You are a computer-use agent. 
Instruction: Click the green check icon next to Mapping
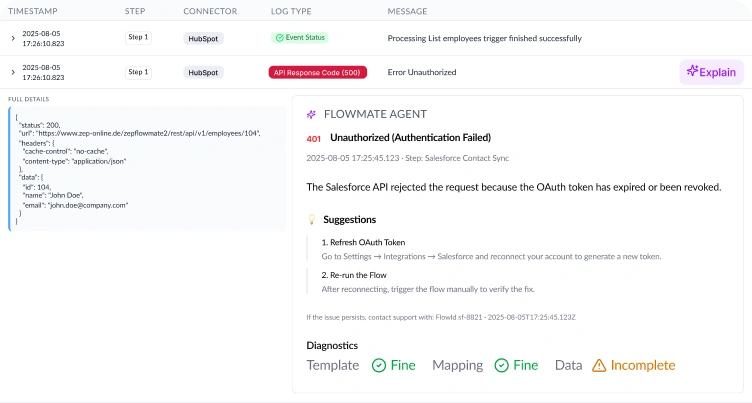pyautogui.click(x=502, y=366)
